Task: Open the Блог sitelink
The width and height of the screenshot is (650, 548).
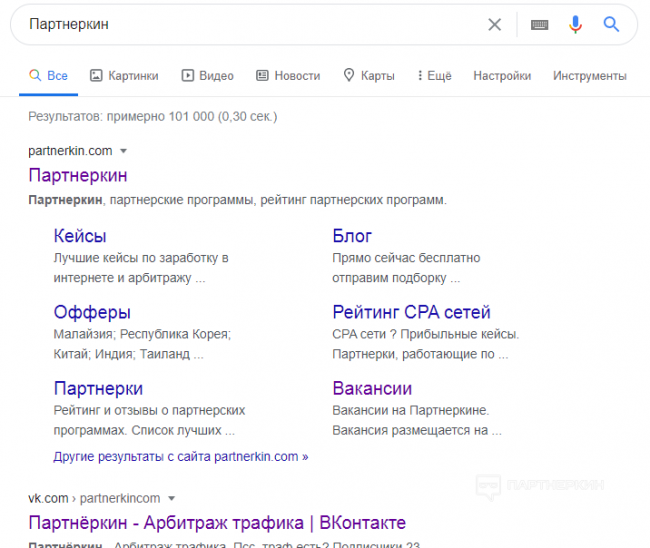Action: tap(352, 236)
